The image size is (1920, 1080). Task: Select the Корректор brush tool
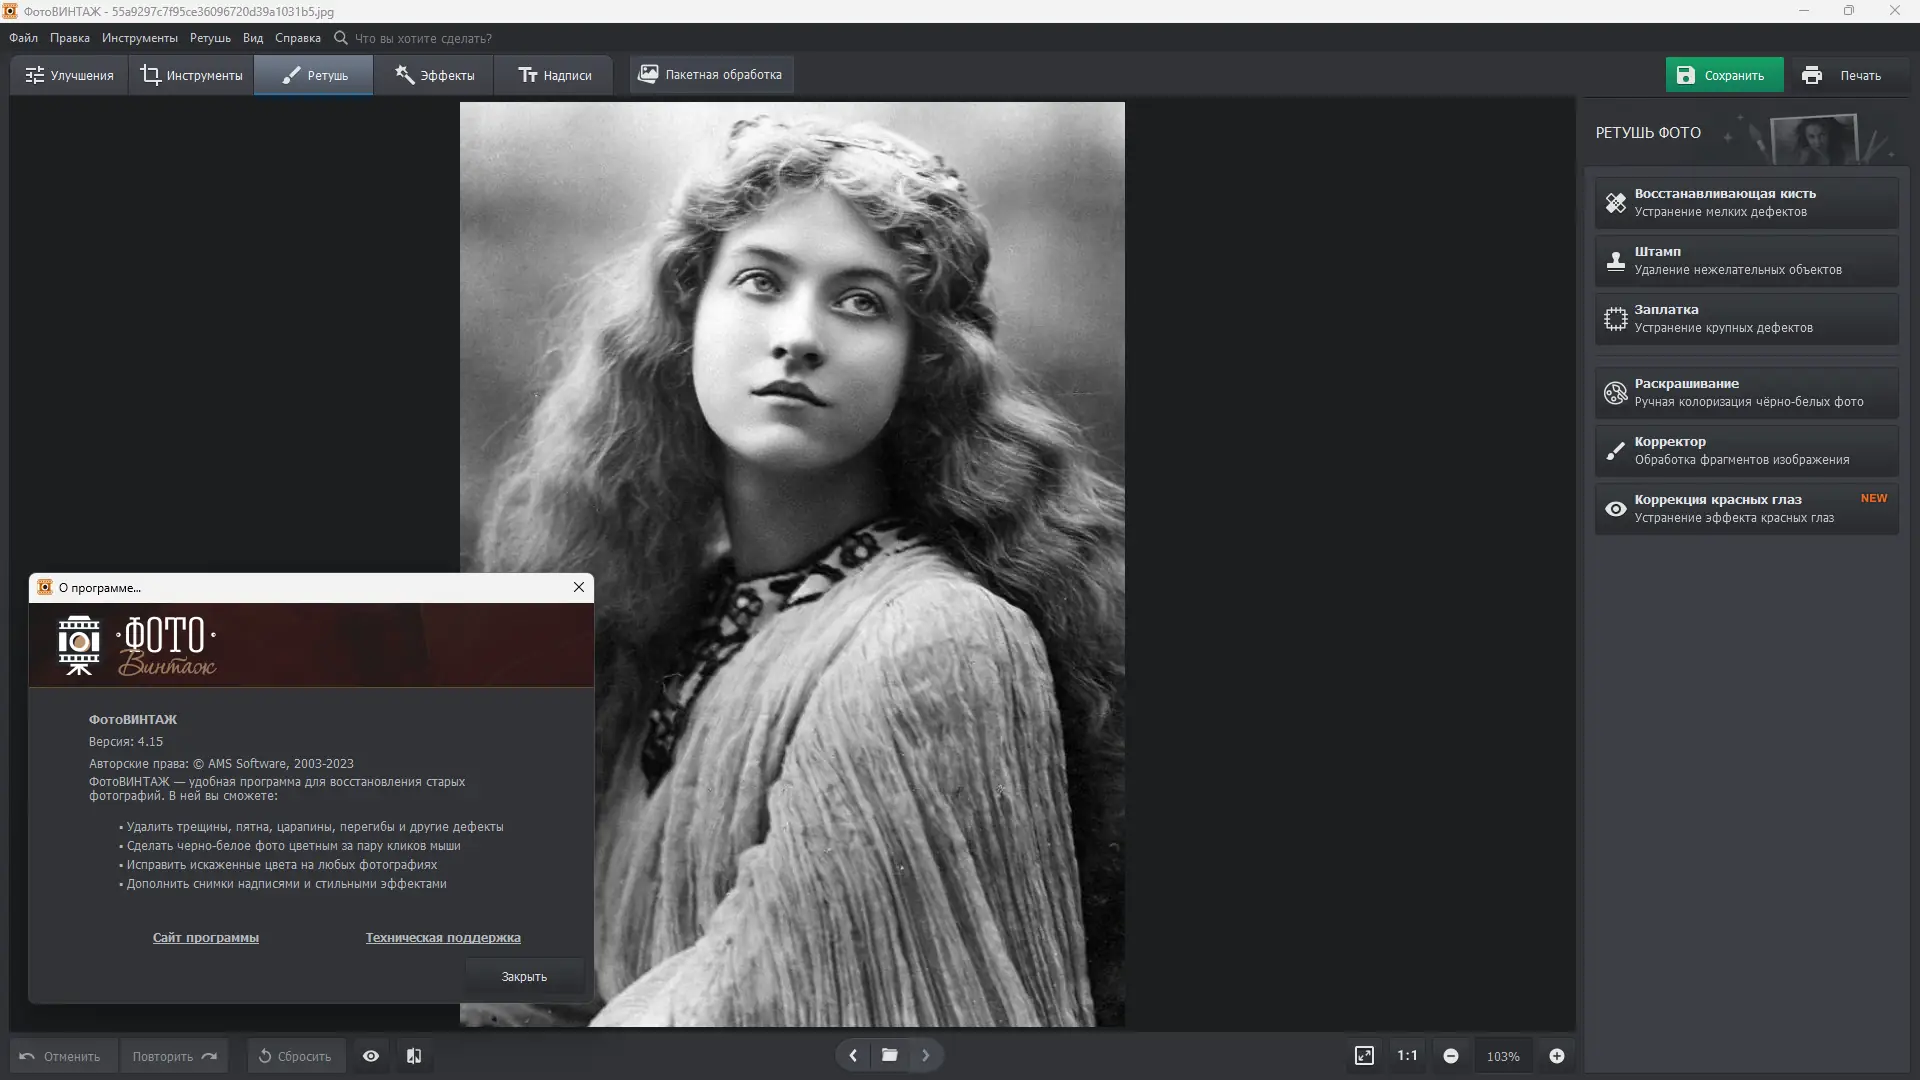pyautogui.click(x=1745, y=450)
